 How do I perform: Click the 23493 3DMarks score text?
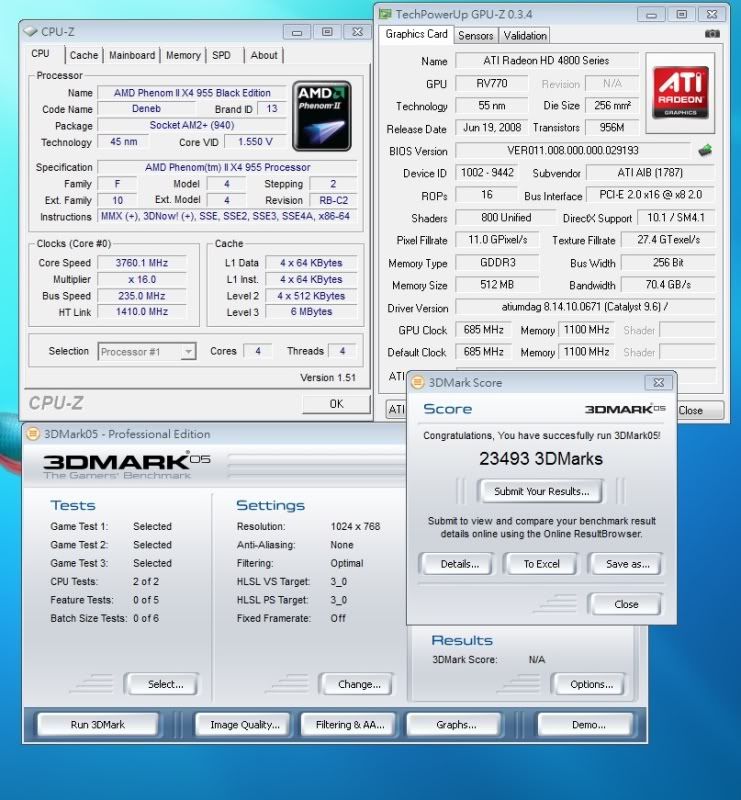pos(541,459)
